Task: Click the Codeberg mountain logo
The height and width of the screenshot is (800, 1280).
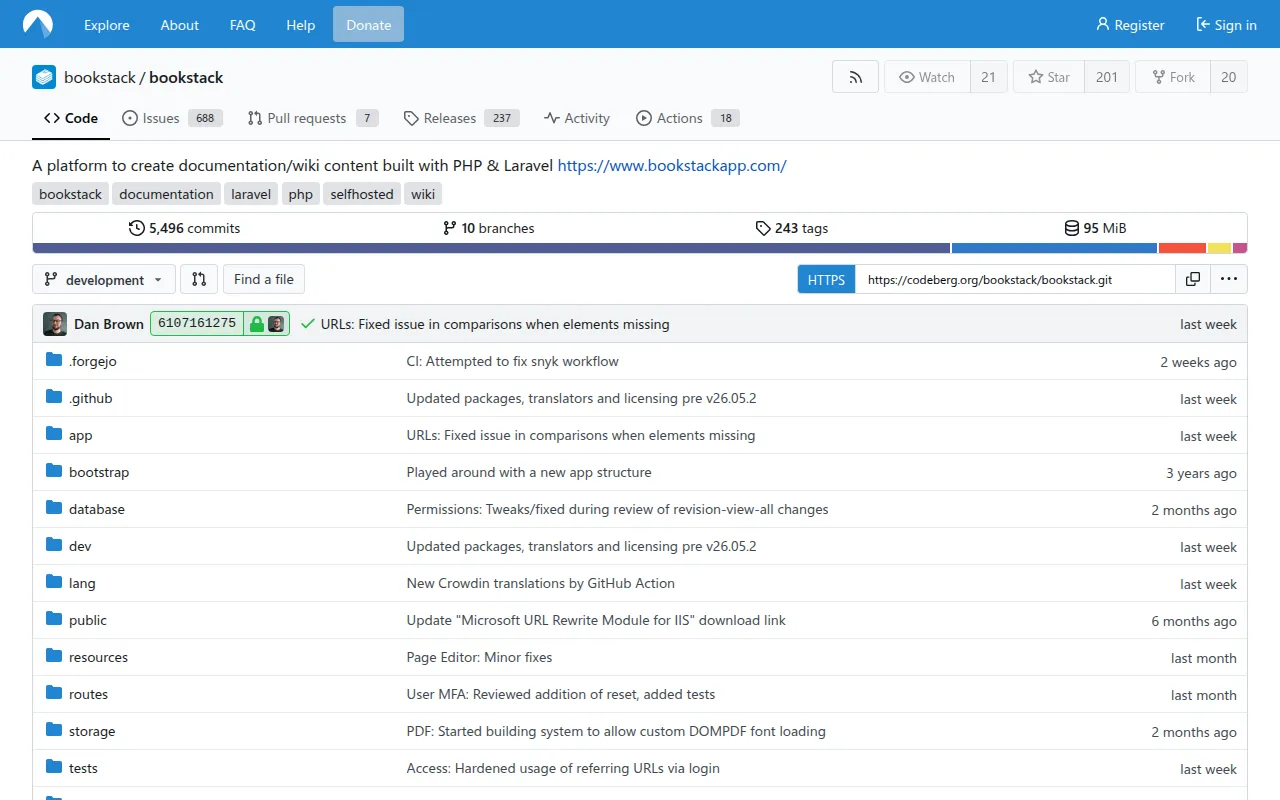Action: tap(38, 24)
